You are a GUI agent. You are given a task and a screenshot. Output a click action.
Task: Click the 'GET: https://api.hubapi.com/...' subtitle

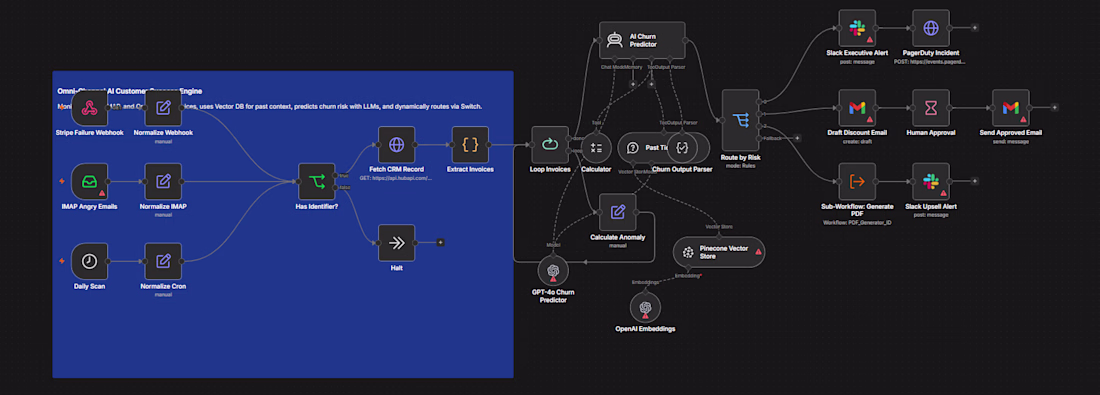coord(396,178)
